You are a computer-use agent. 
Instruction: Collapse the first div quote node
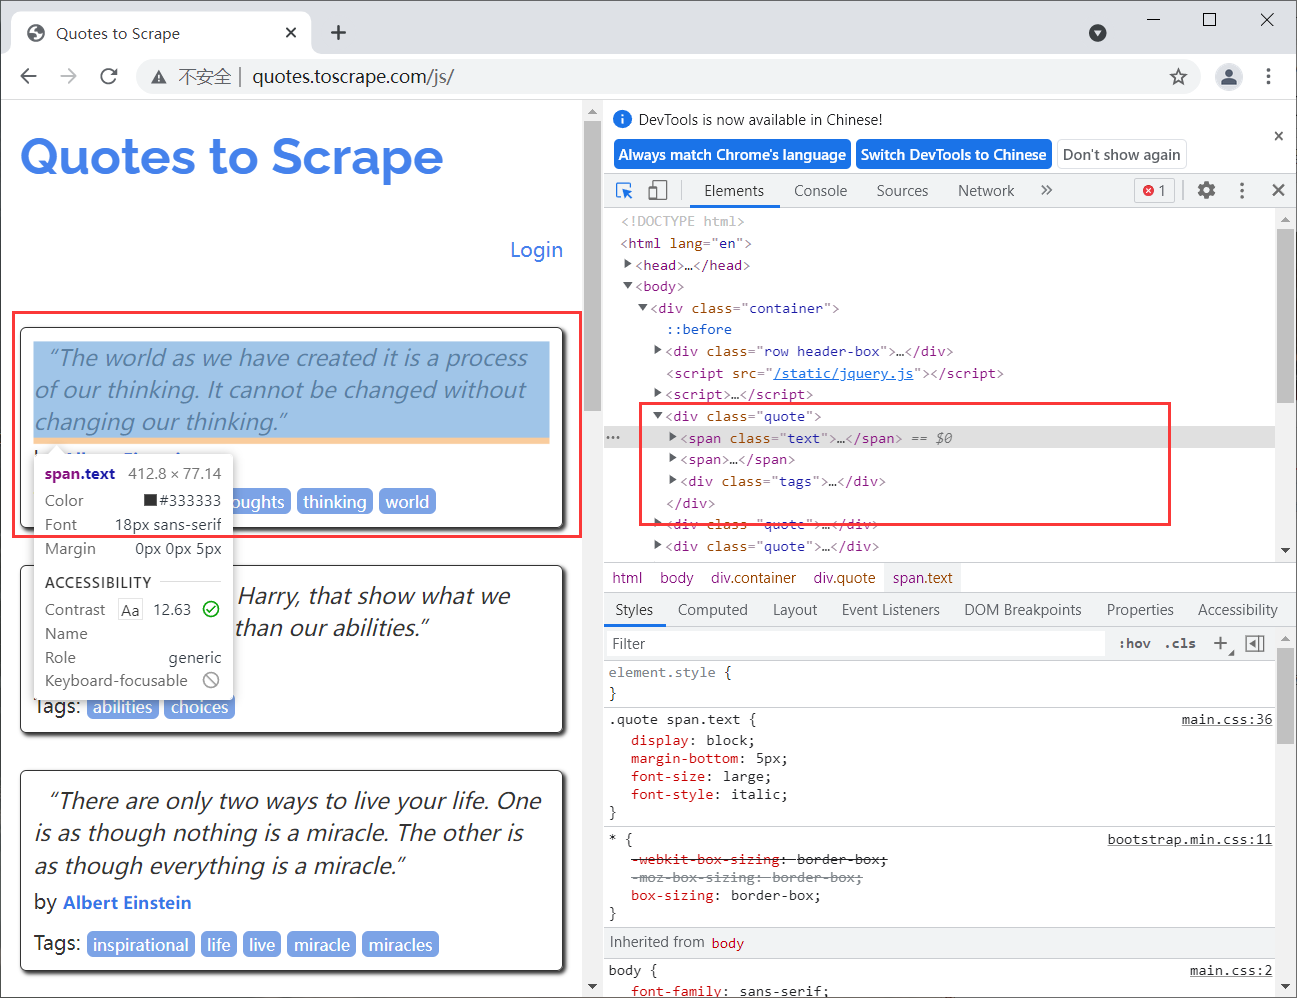pos(658,416)
